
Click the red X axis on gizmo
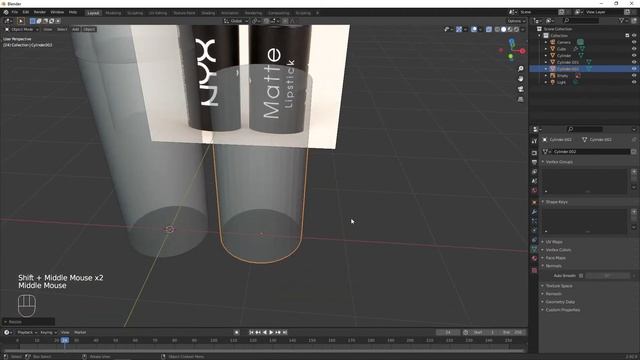(522, 51)
